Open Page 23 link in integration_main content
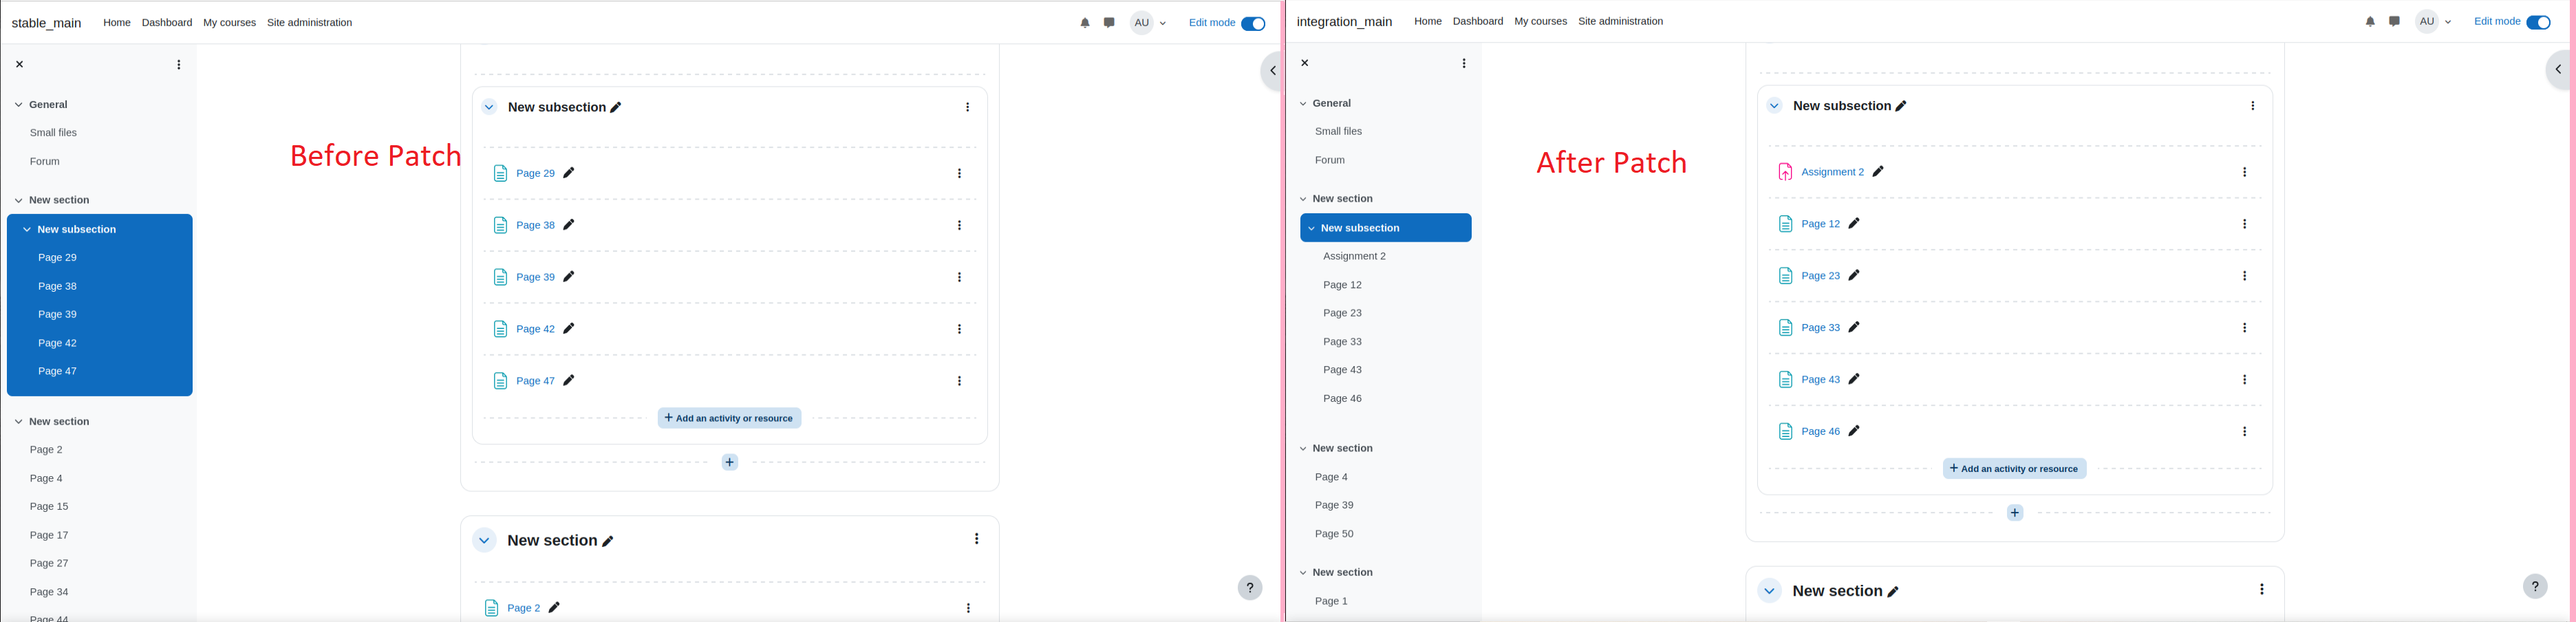This screenshot has height=622, width=2576. (1820, 276)
